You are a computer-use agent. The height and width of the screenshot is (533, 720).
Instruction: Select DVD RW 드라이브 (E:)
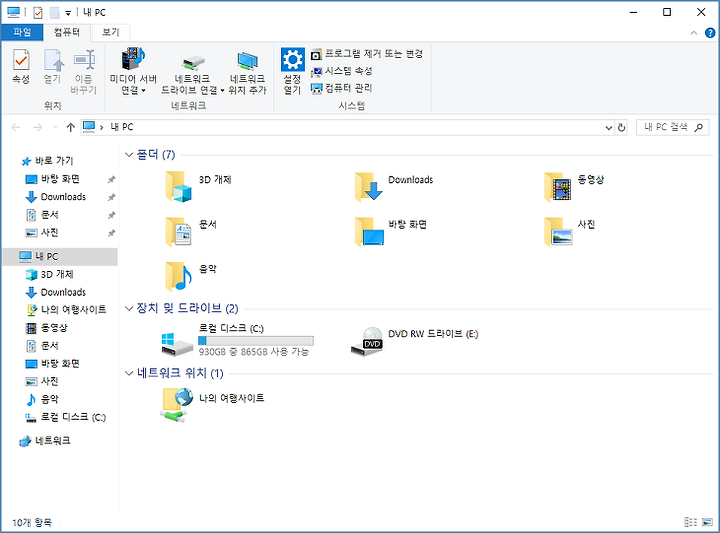coord(415,340)
